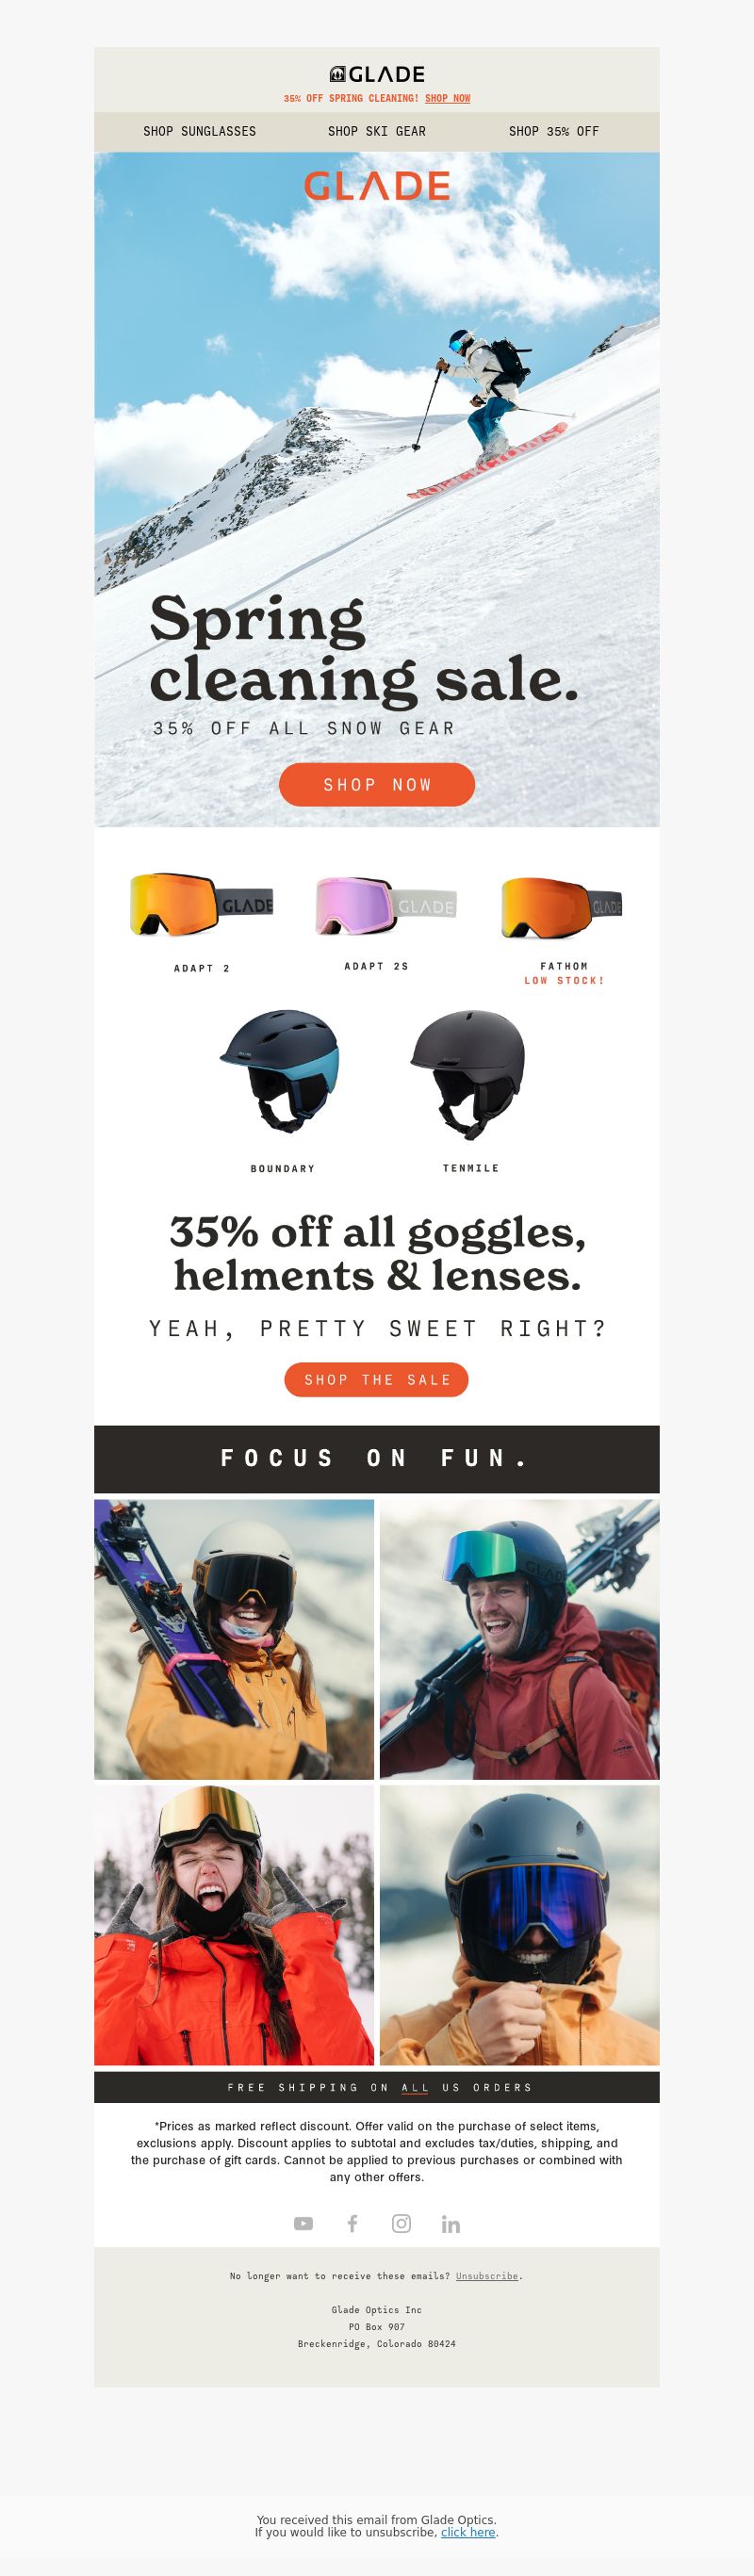Click the Unsubscribe link in footer
Screen dimensions: 754x2576
(487, 2275)
